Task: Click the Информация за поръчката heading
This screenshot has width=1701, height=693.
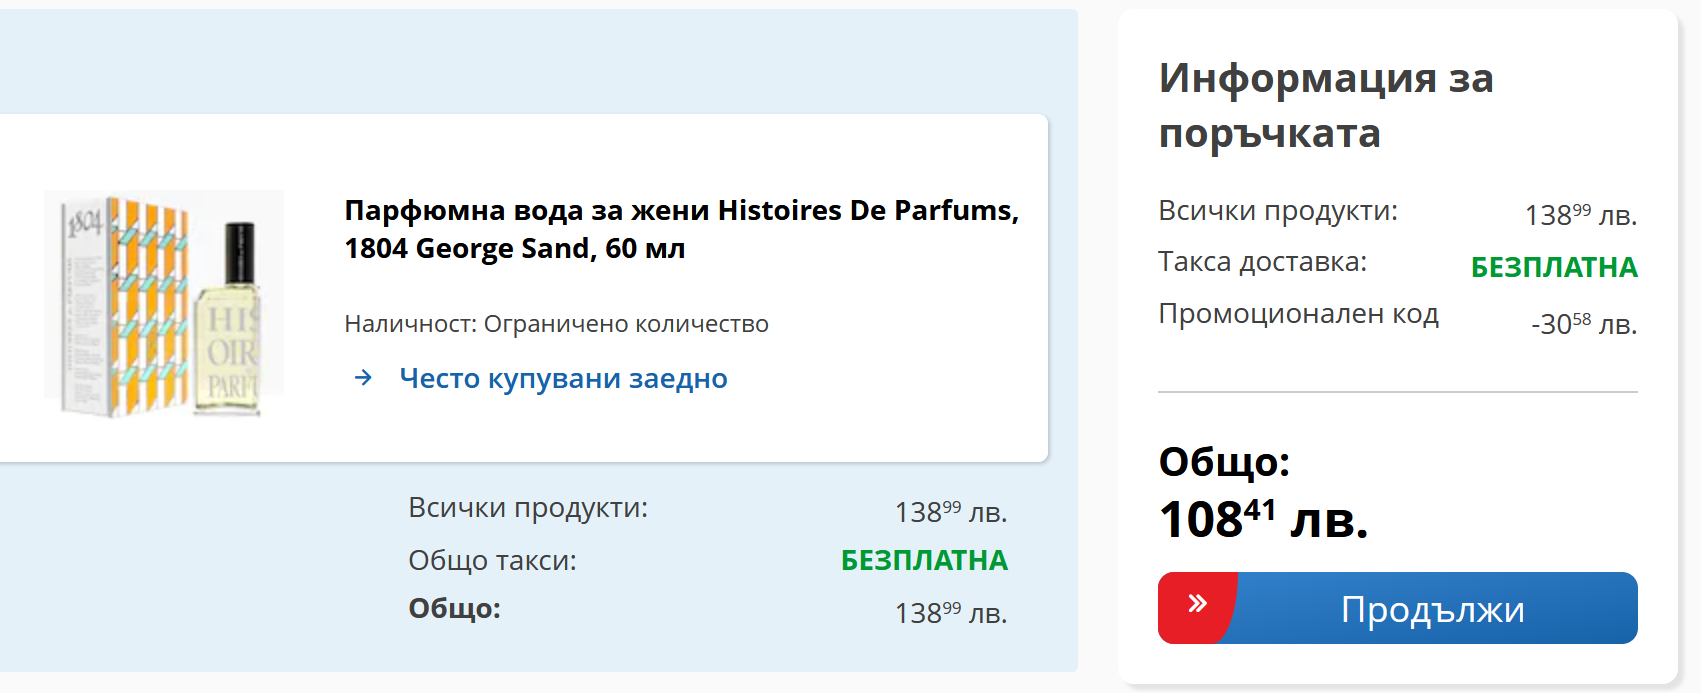Action: coord(1326,105)
